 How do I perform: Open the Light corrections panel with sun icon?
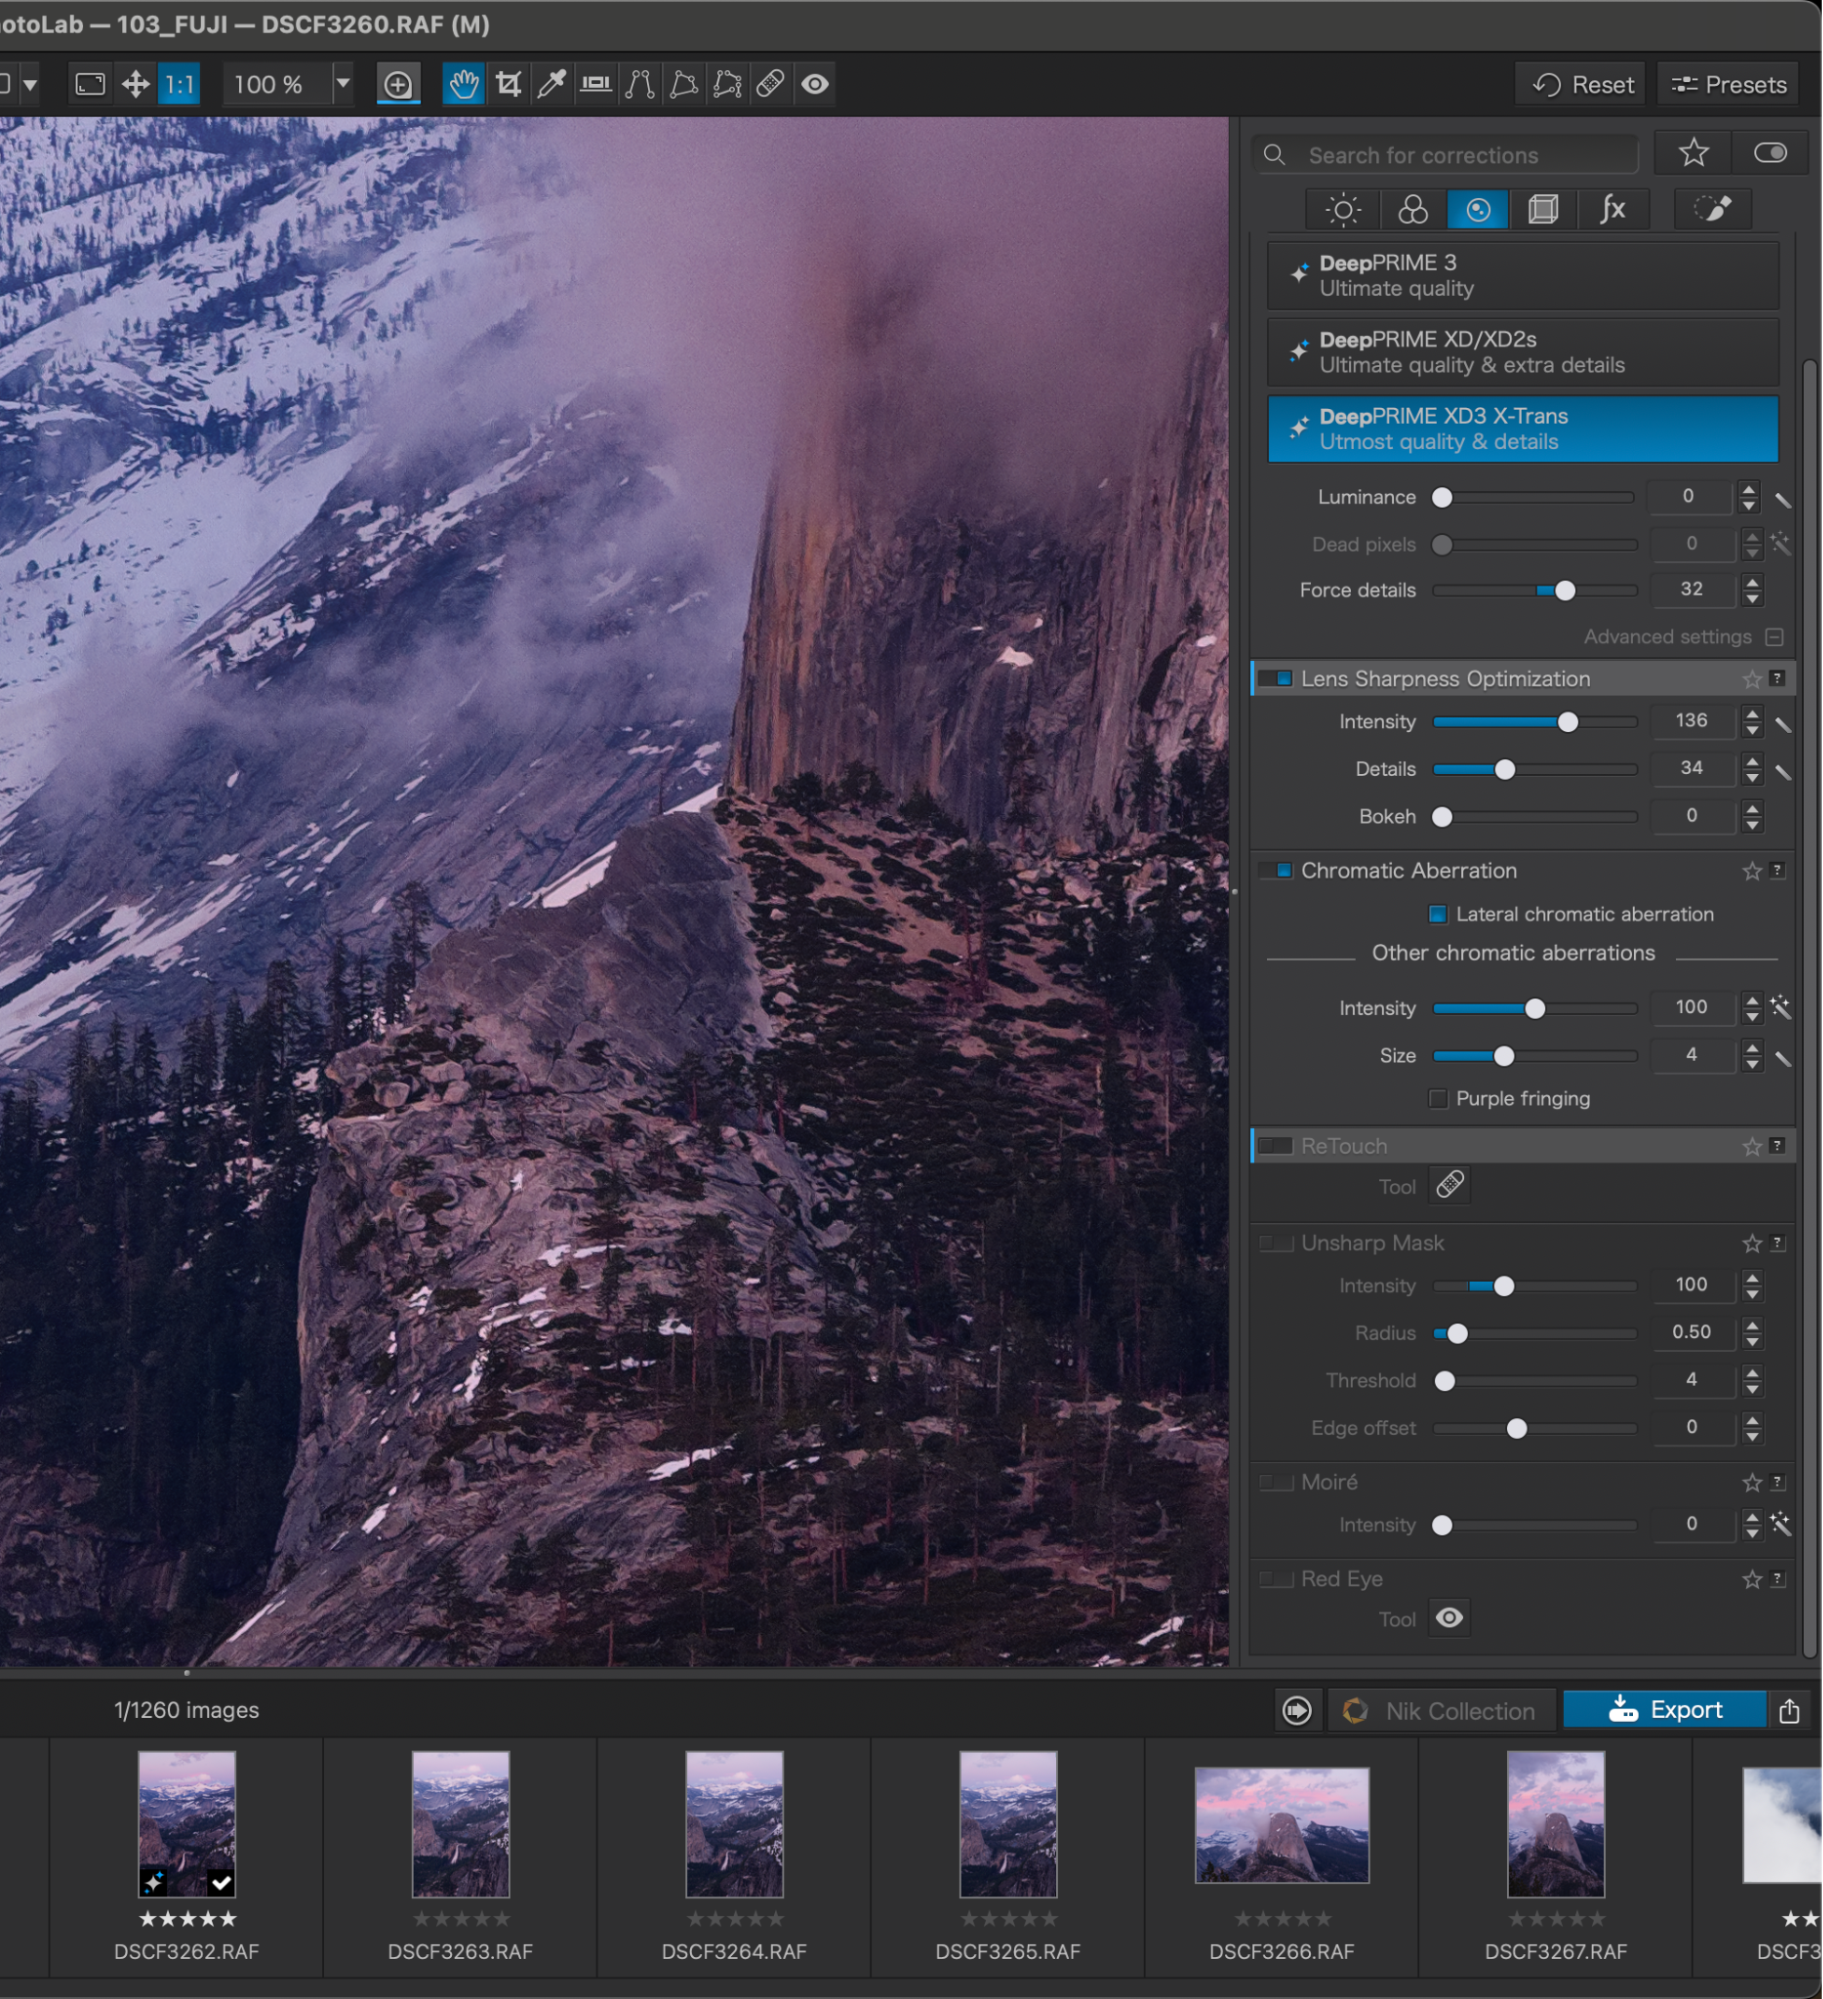click(x=1342, y=209)
